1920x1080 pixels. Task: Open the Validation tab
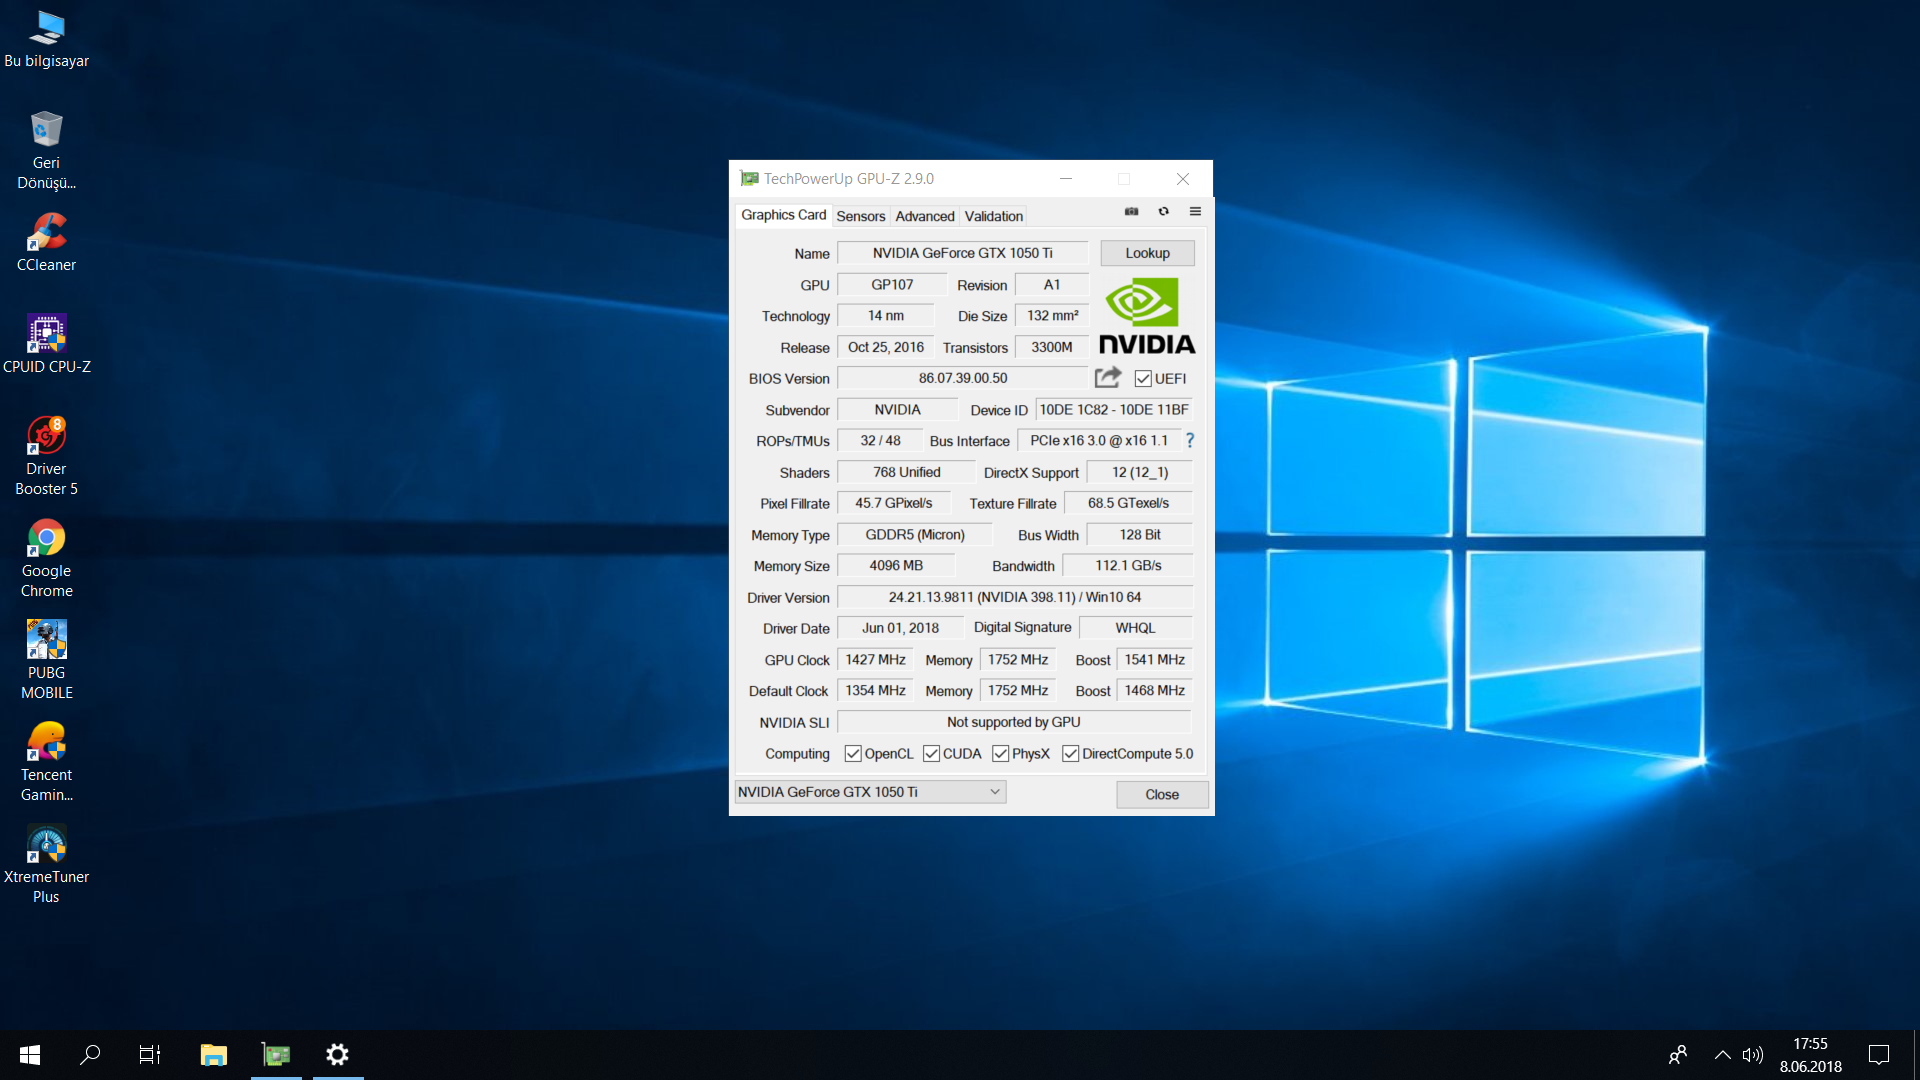[993, 216]
